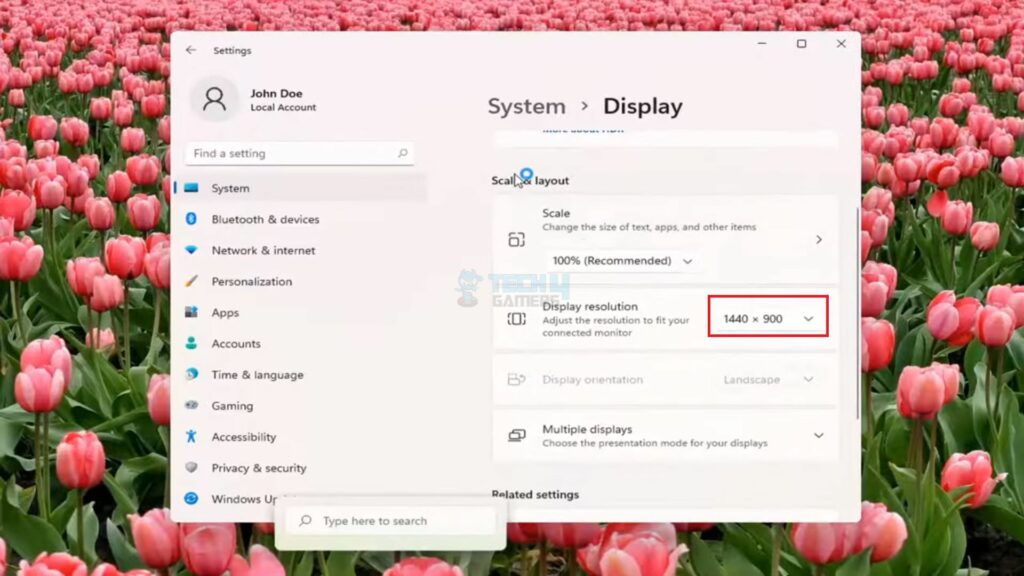This screenshot has width=1024, height=576.
Task: Open Scale settings with the right chevron
Action: (x=818, y=240)
